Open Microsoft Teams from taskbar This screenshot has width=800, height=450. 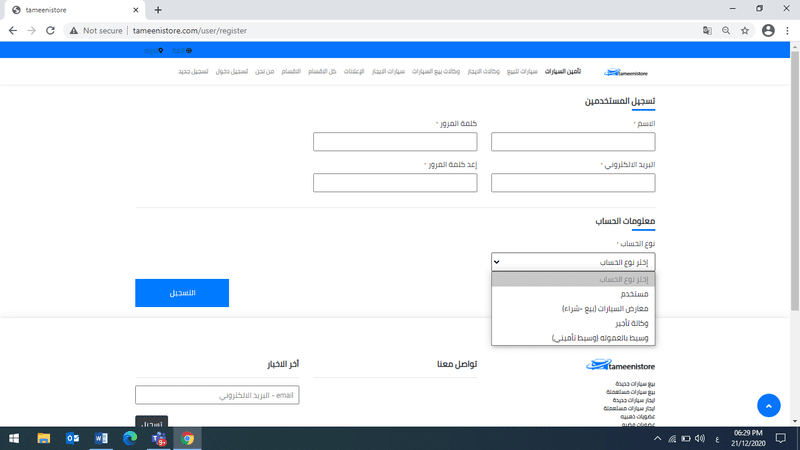(x=159, y=438)
